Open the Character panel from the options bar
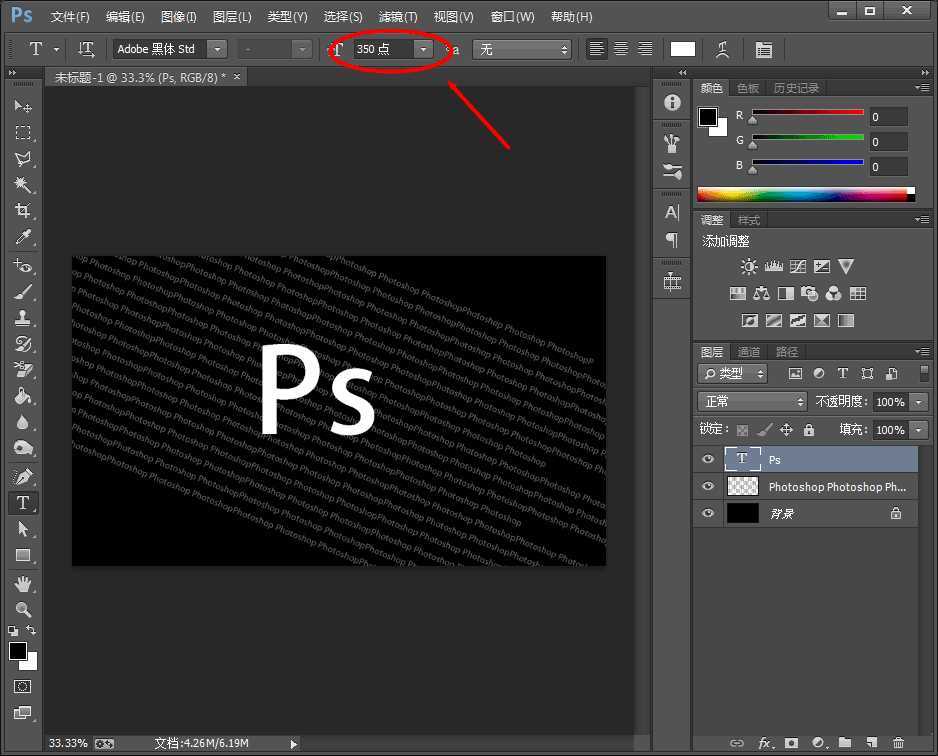The height and width of the screenshot is (756, 938). [764, 49]
